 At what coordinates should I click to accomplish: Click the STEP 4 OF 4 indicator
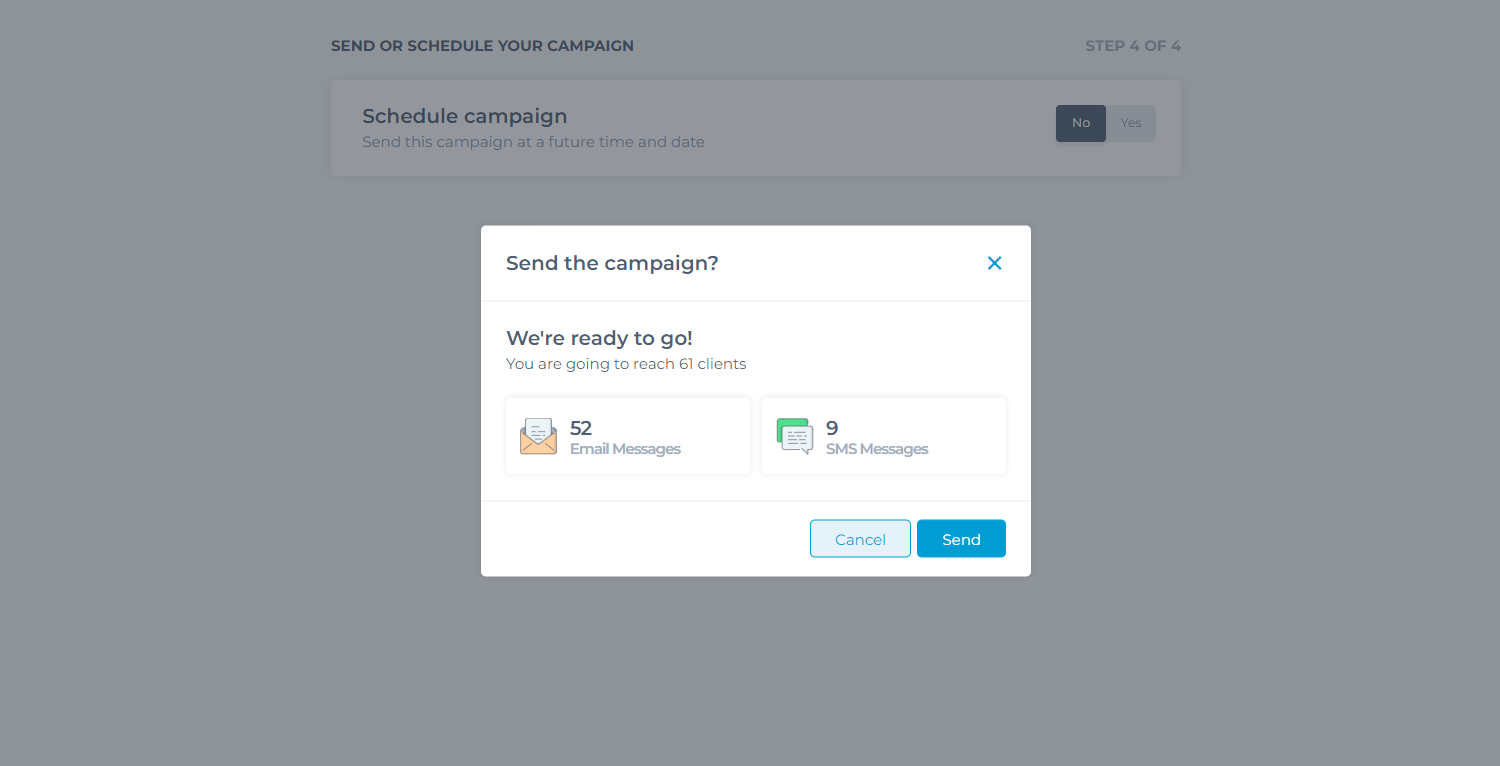[1133, 46]
